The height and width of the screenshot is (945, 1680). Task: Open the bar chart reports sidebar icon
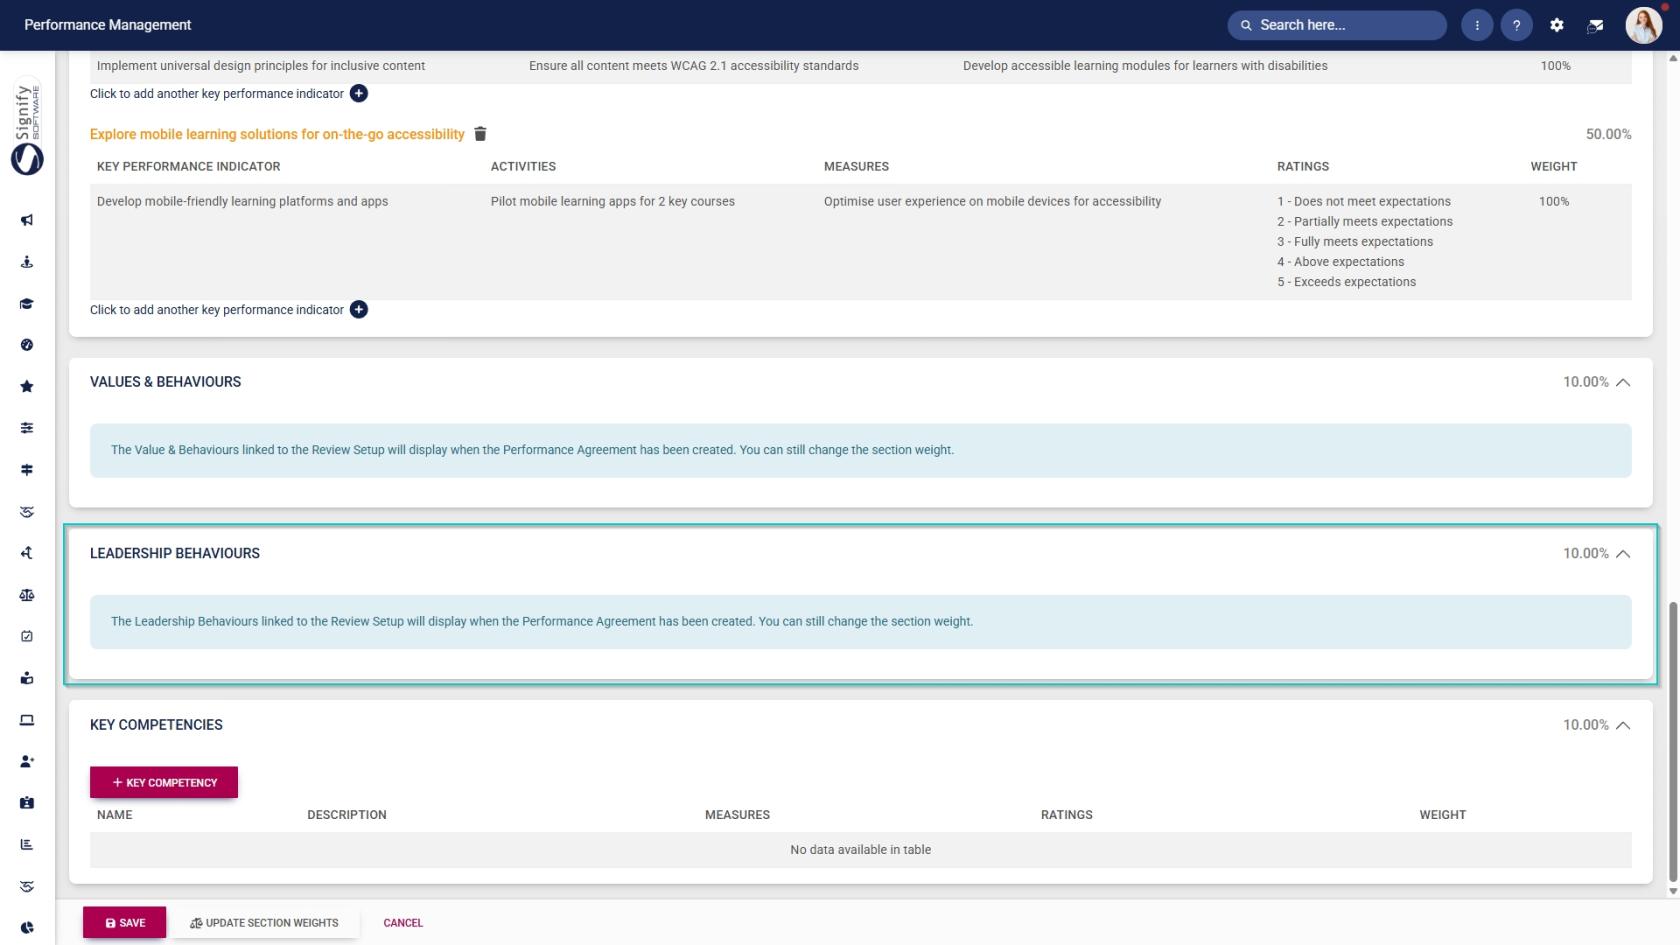27,844
